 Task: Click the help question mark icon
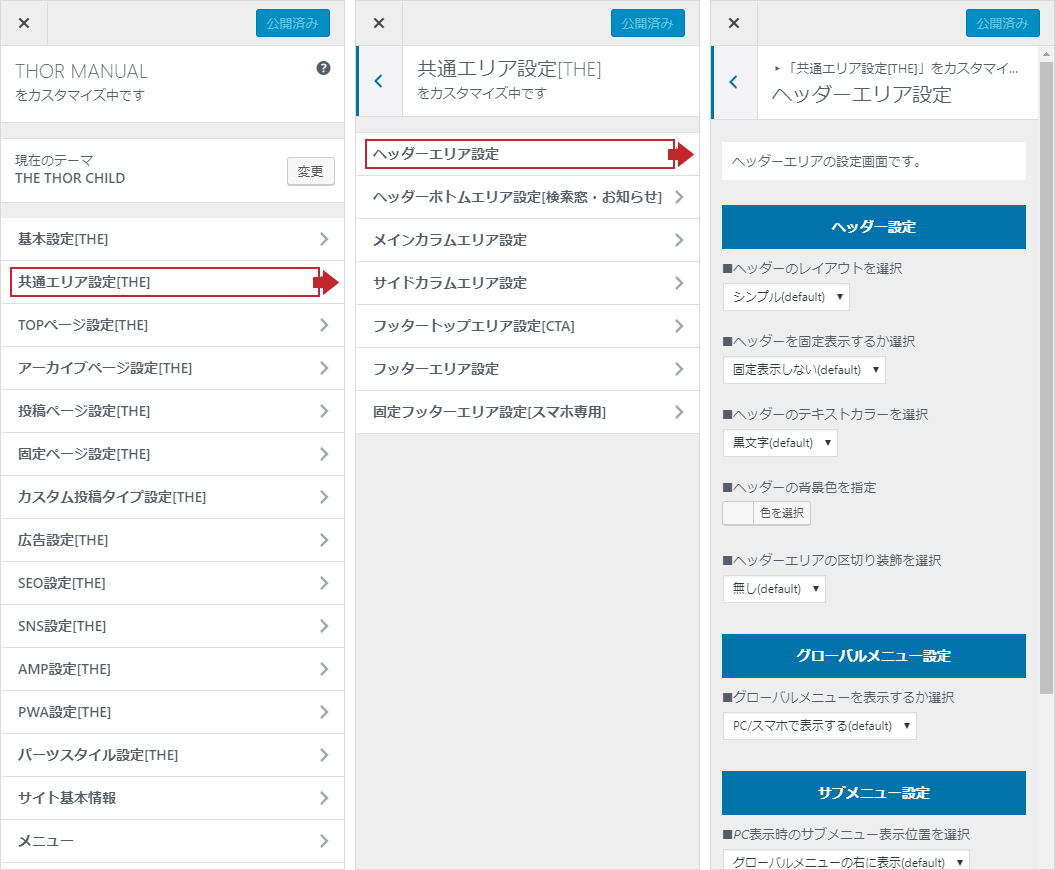tap(323, 68)
